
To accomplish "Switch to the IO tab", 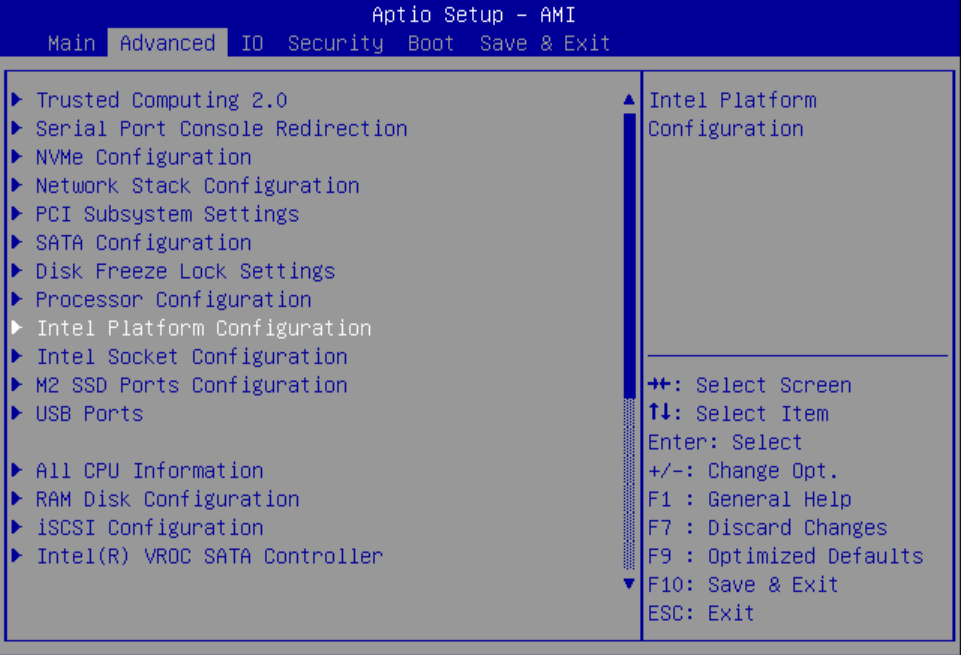I will click(252, 43).
